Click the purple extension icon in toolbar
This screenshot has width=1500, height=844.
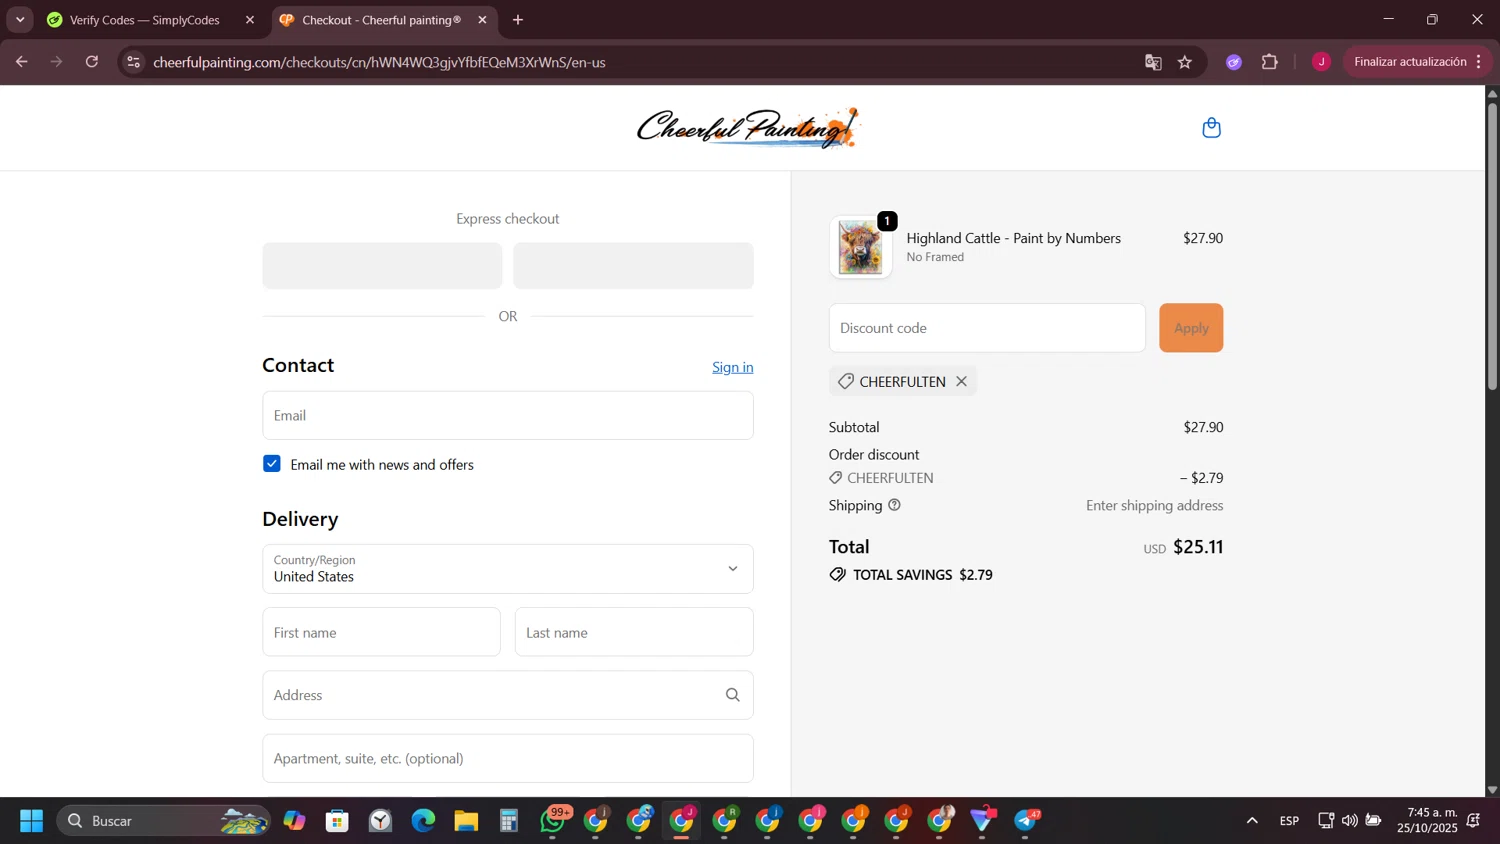(x=1234, y=62)
